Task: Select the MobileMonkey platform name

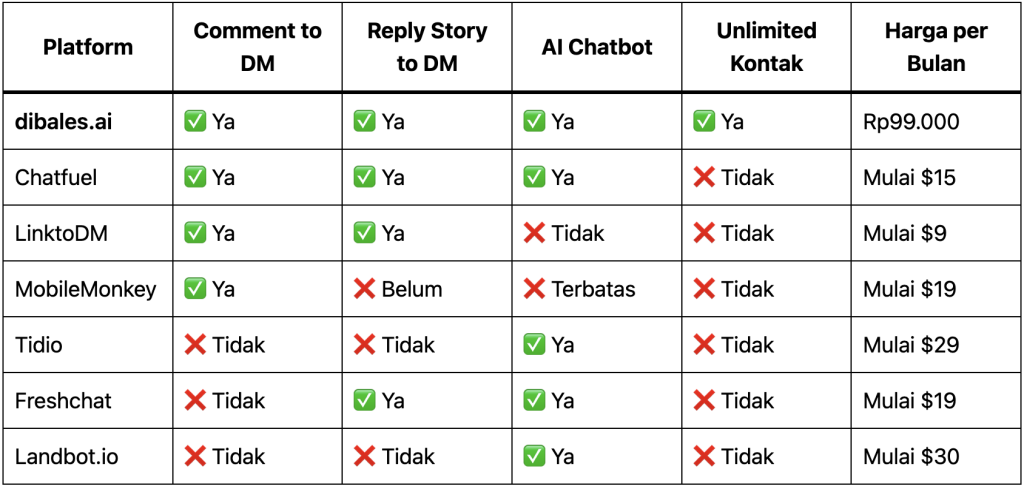Action: (x=86, y=290)
